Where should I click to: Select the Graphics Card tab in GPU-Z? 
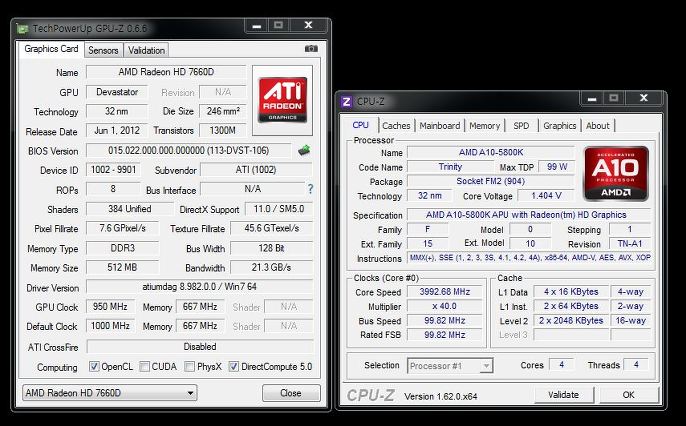pos(51,49)
